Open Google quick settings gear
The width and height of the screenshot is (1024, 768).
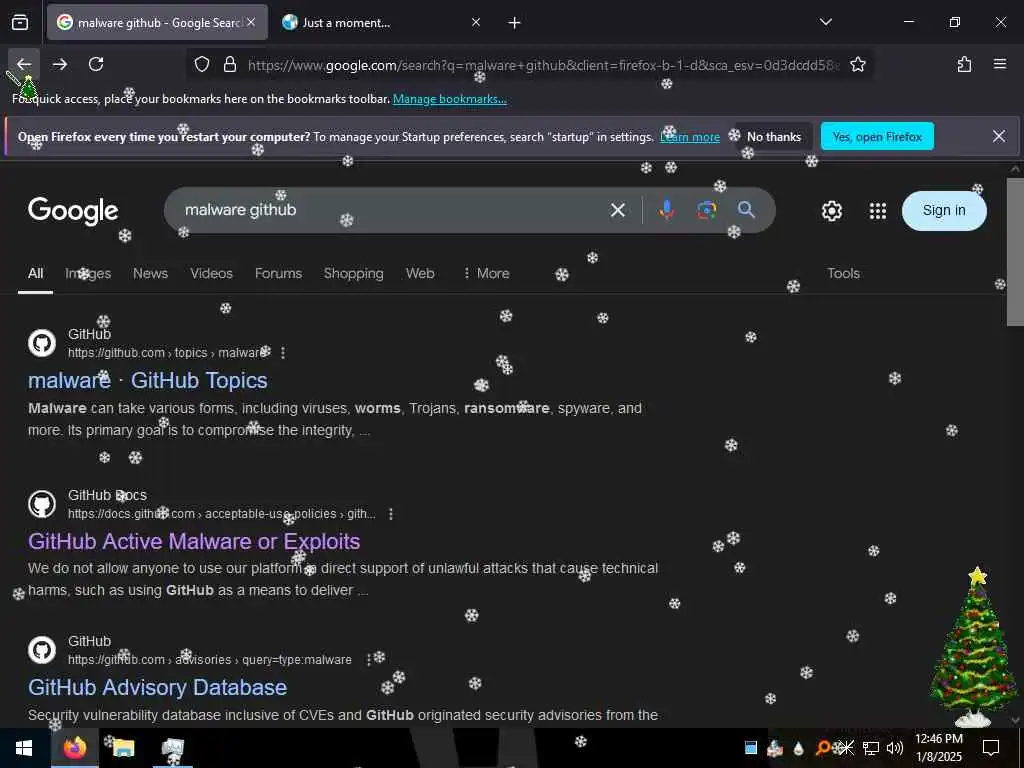tap(831, 211)
